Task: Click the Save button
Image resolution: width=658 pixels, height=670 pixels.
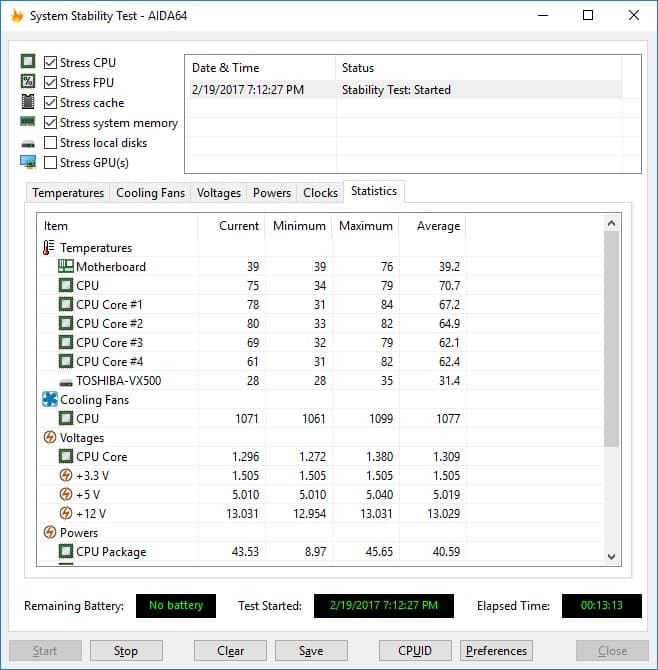Action: click(311, 651)
